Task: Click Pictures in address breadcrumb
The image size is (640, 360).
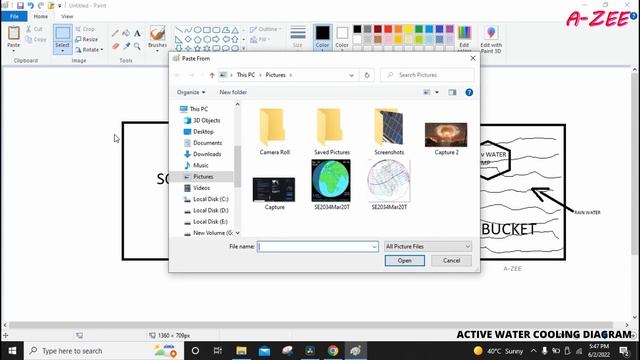Action: click(276, 75)
